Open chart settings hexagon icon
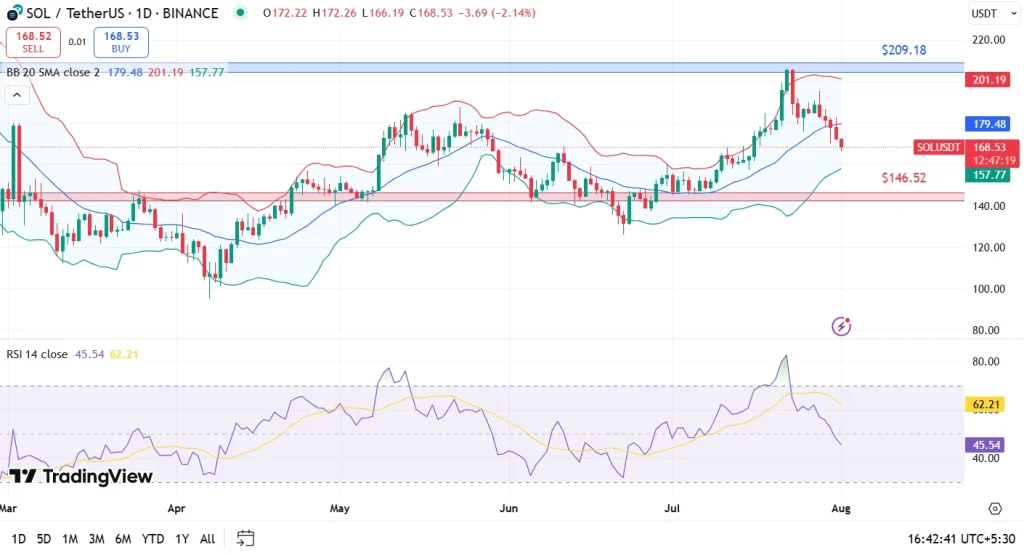The image size is (1024, 555). pos(995,509)
